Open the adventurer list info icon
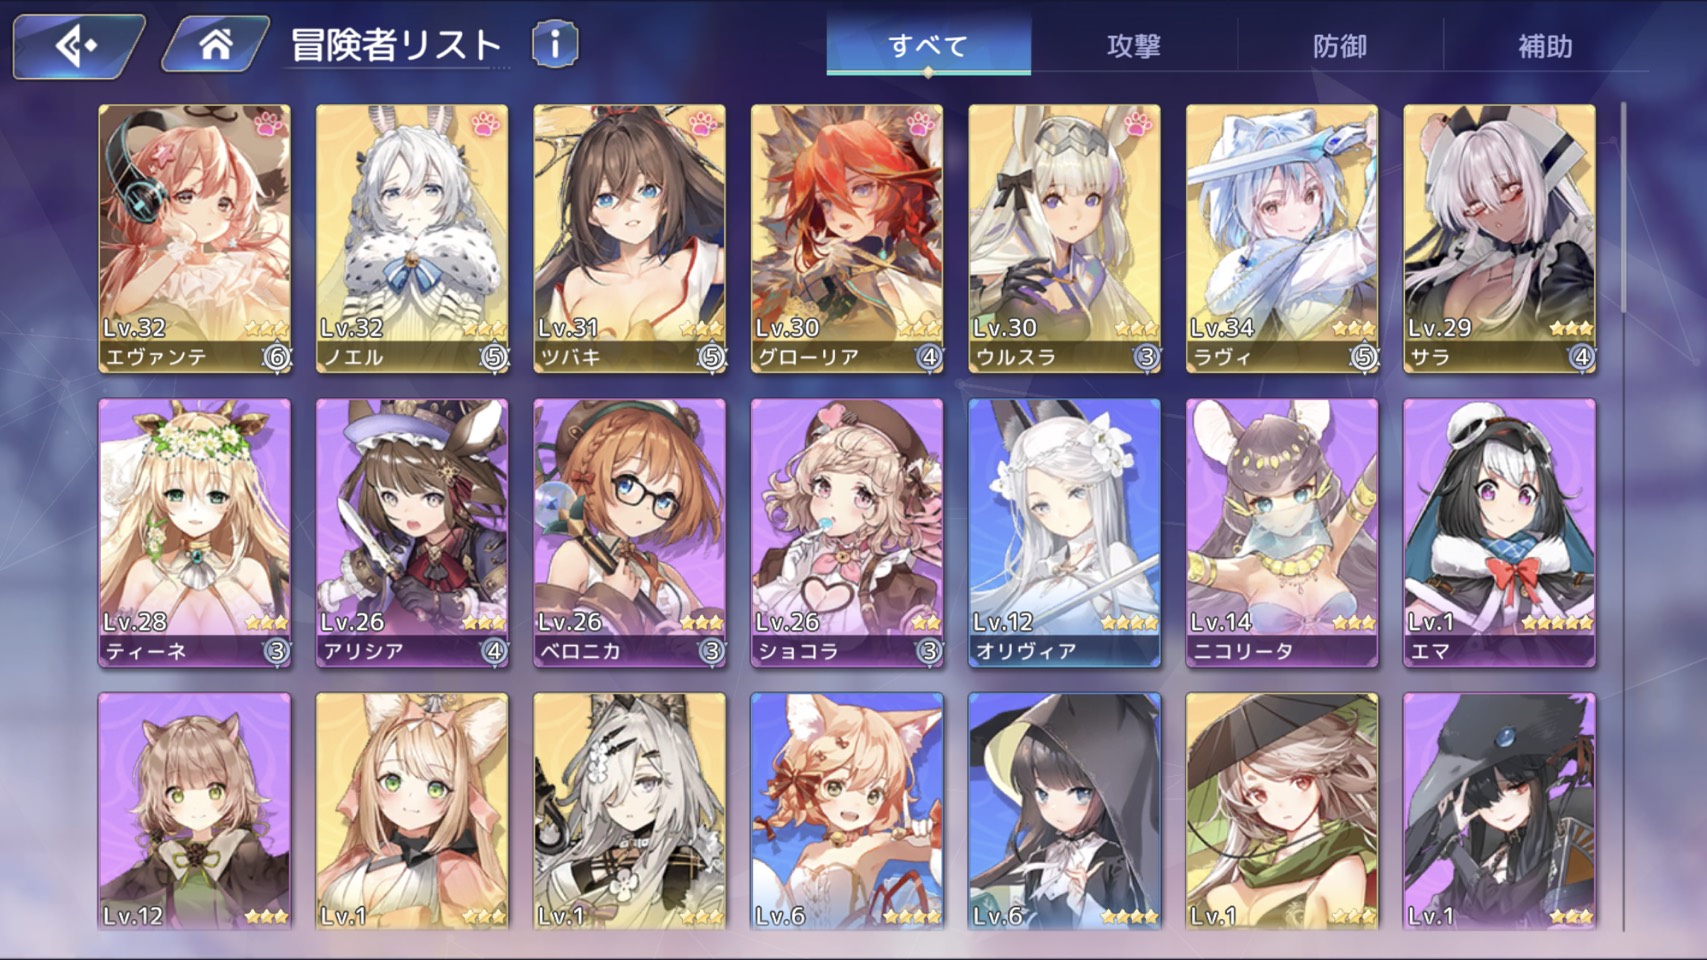 [555, 45]
